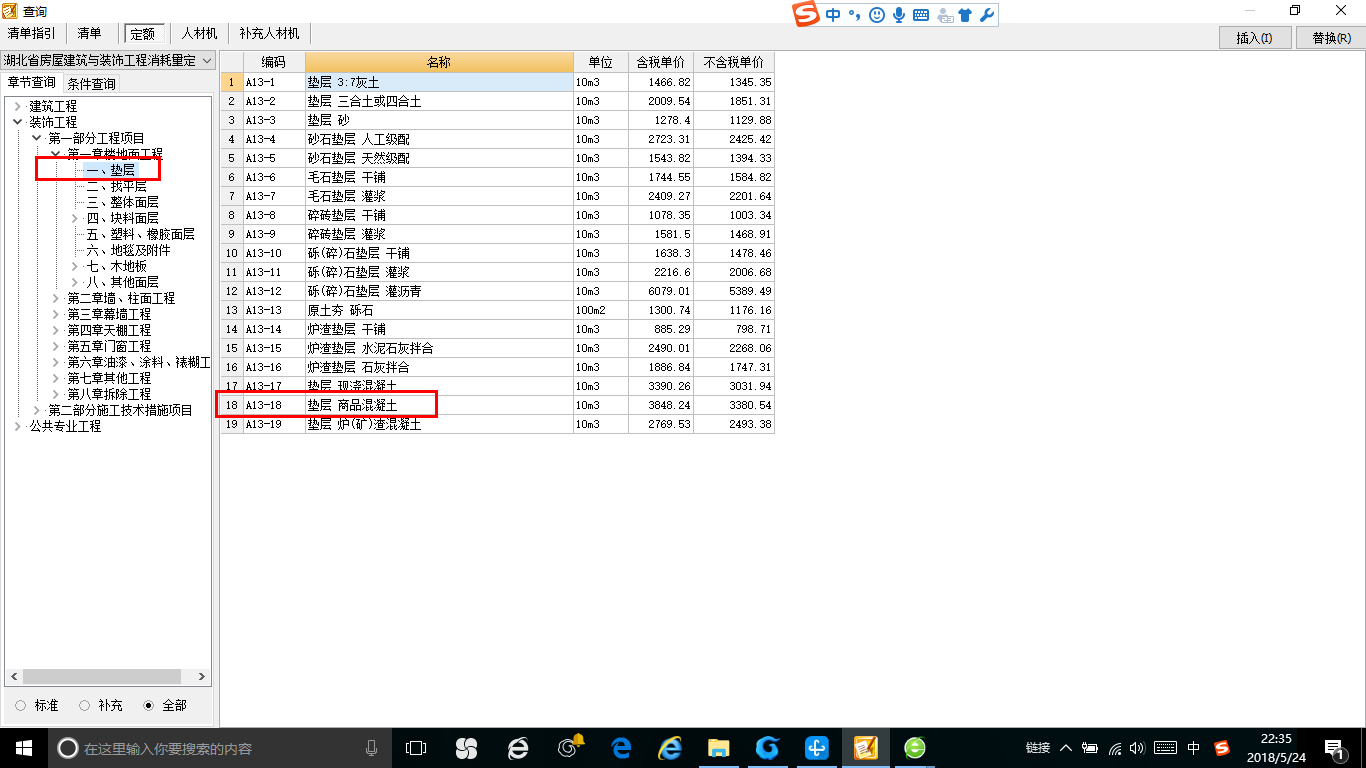
Task: Switch to 补充人材机 tab
Action: point(269,34)
